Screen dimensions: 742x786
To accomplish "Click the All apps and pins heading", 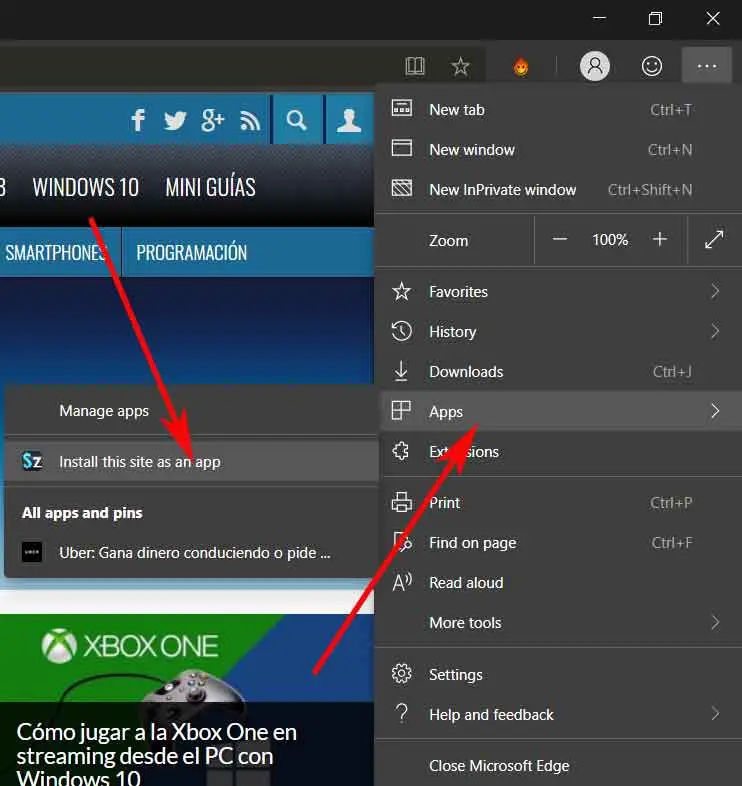I will tap(82, 513).
